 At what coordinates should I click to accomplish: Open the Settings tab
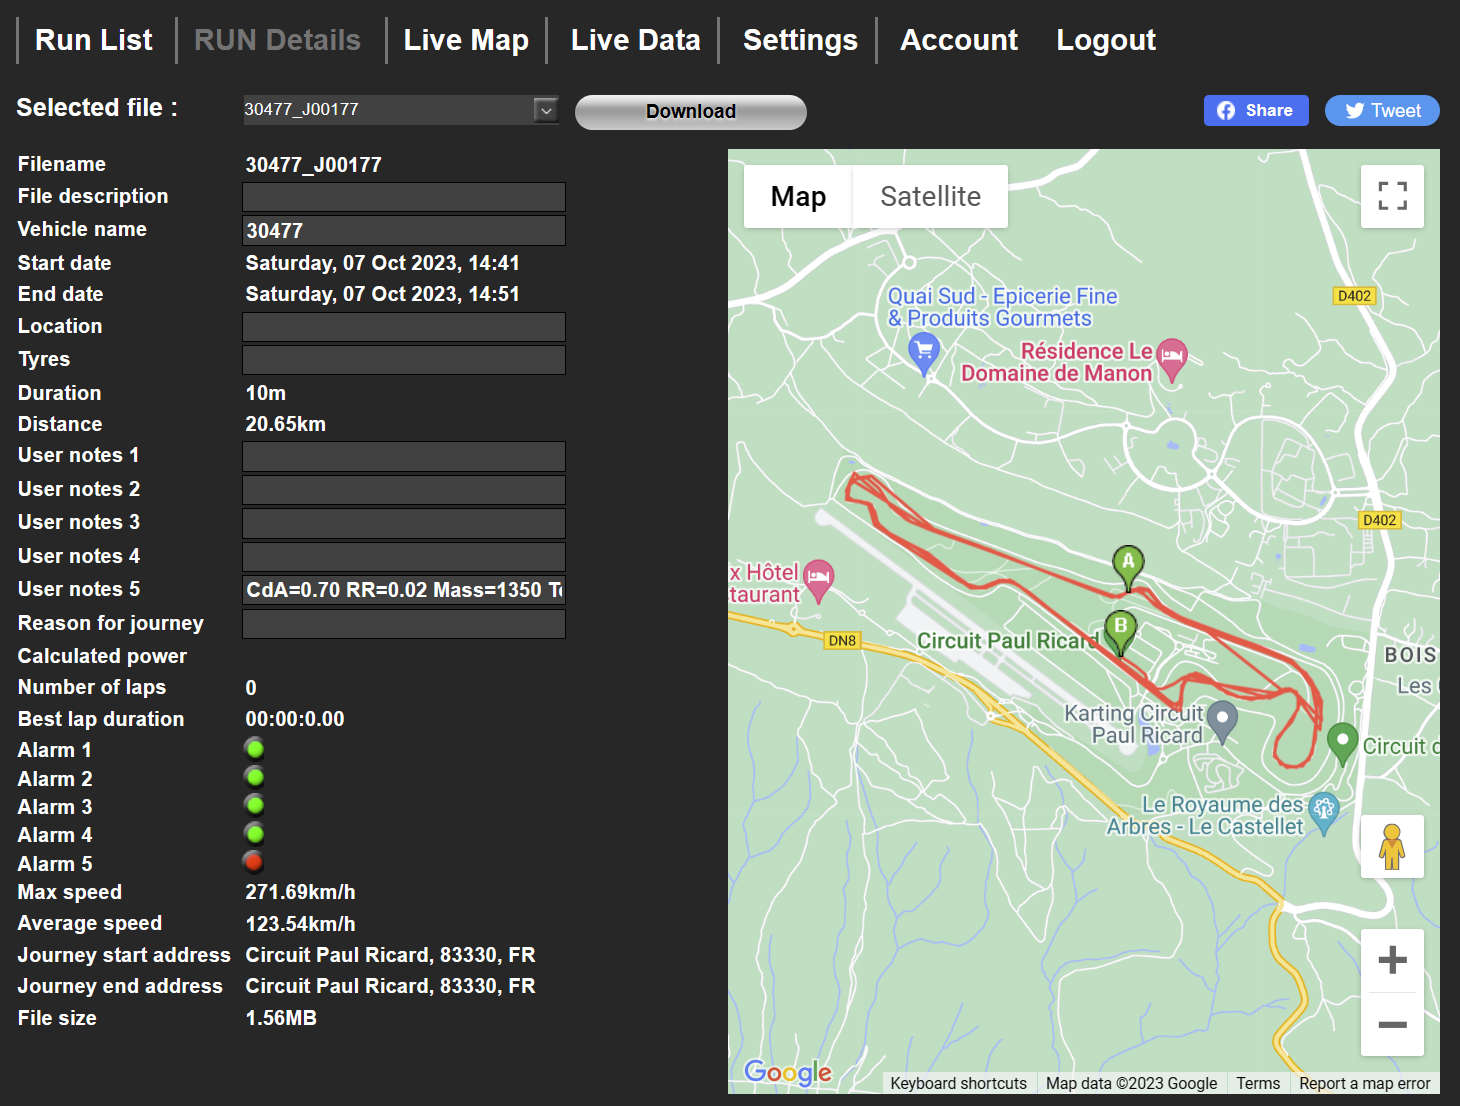point(800,40)
